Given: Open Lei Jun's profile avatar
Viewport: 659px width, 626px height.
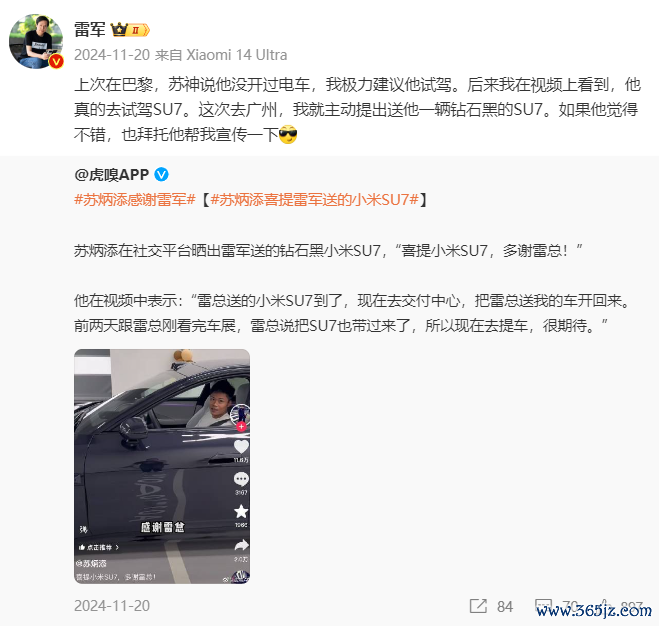Looking at the screenshot, I should click(36, 41).
